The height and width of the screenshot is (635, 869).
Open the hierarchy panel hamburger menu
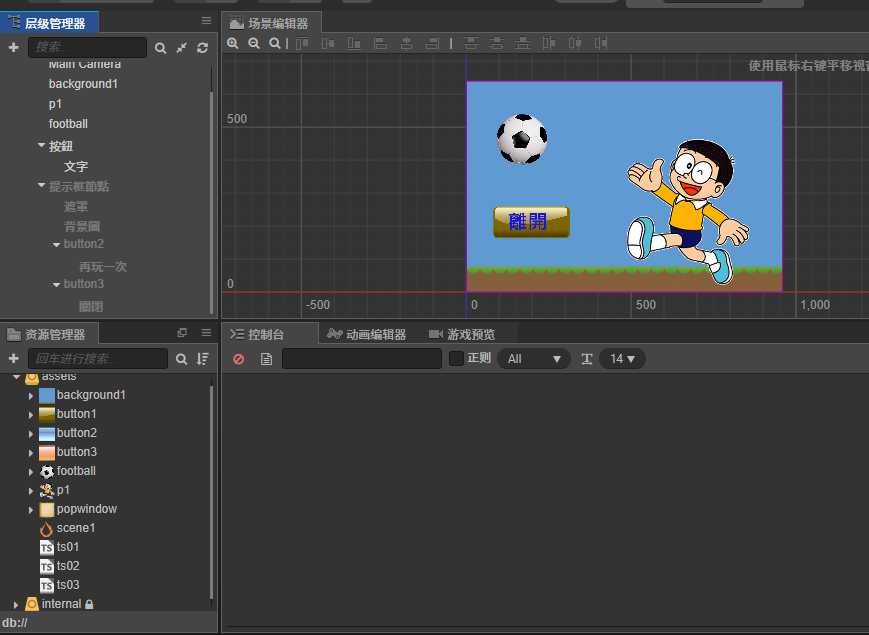click(206, 21)
